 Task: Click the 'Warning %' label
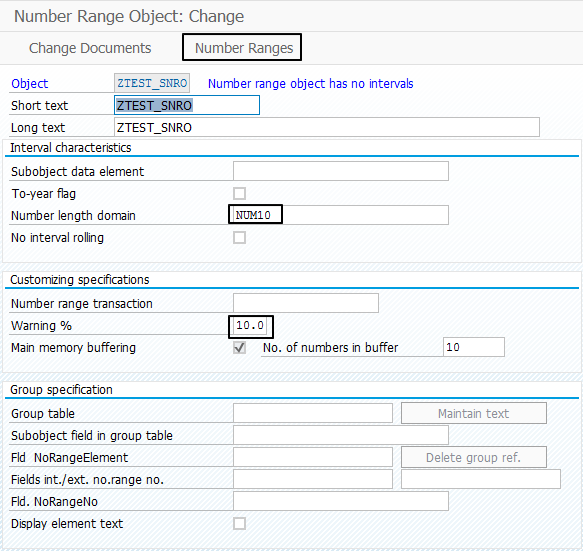[x=41, y=326]
